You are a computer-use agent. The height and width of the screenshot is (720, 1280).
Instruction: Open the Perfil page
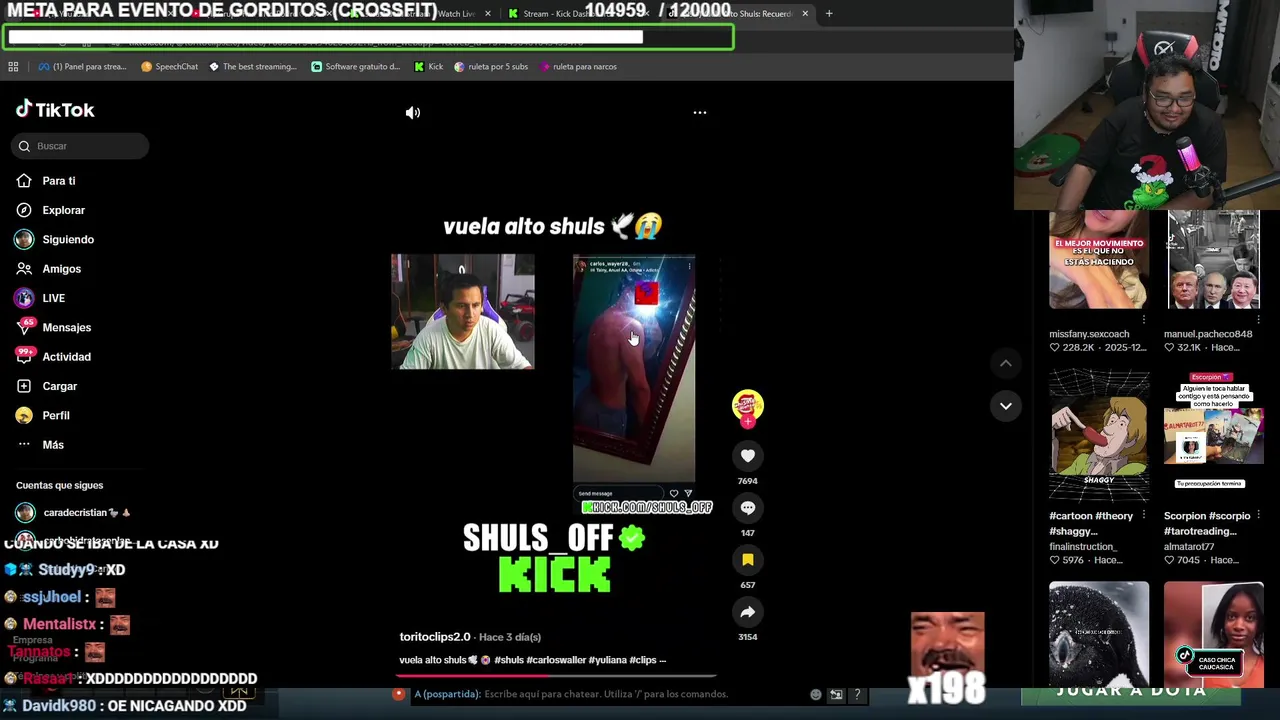(x=56, y=415)
